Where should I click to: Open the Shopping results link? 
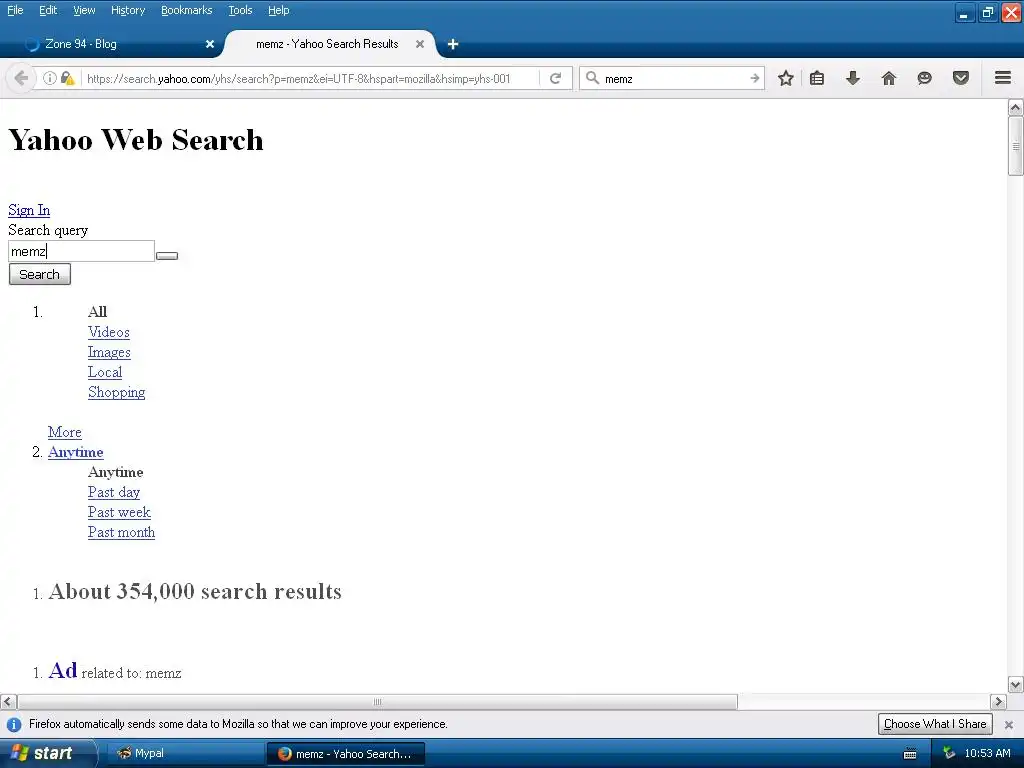click(116, 392)
